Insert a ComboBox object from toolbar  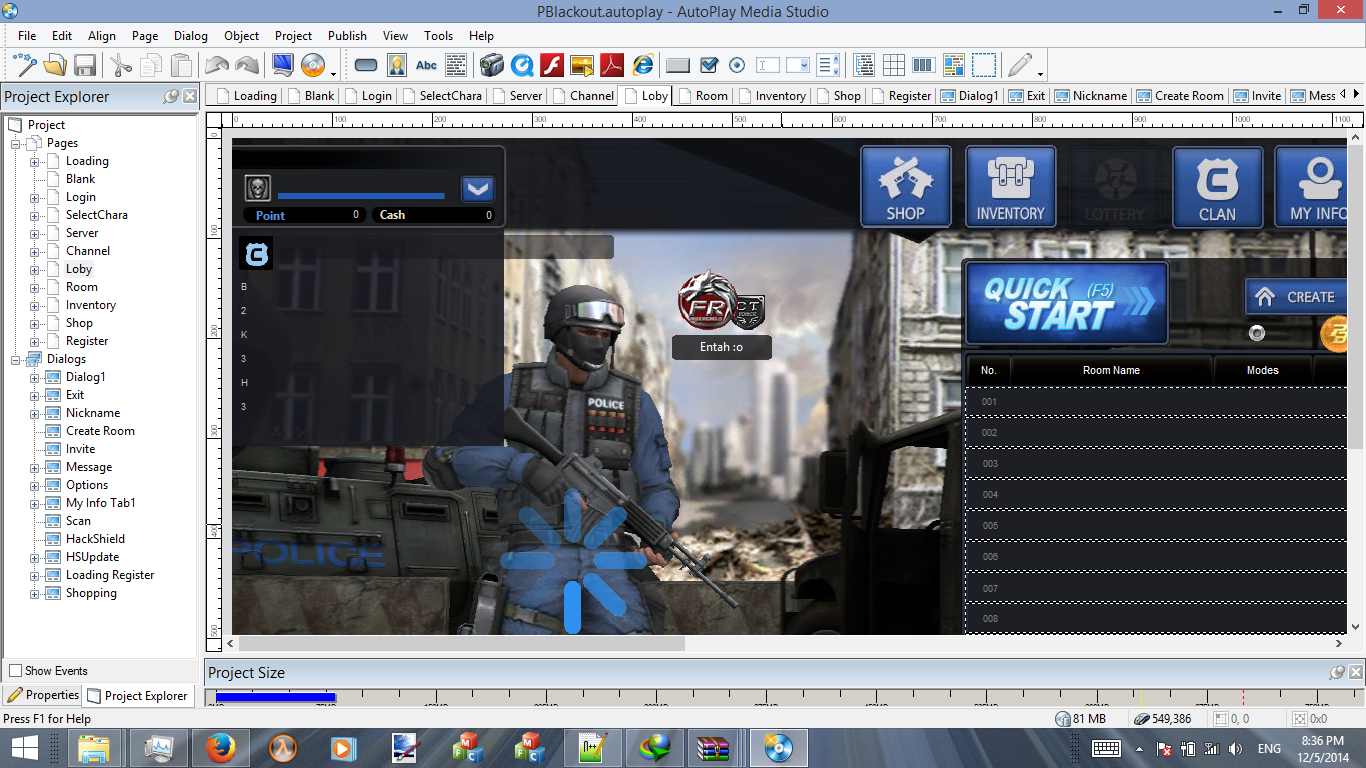[798, 66]
